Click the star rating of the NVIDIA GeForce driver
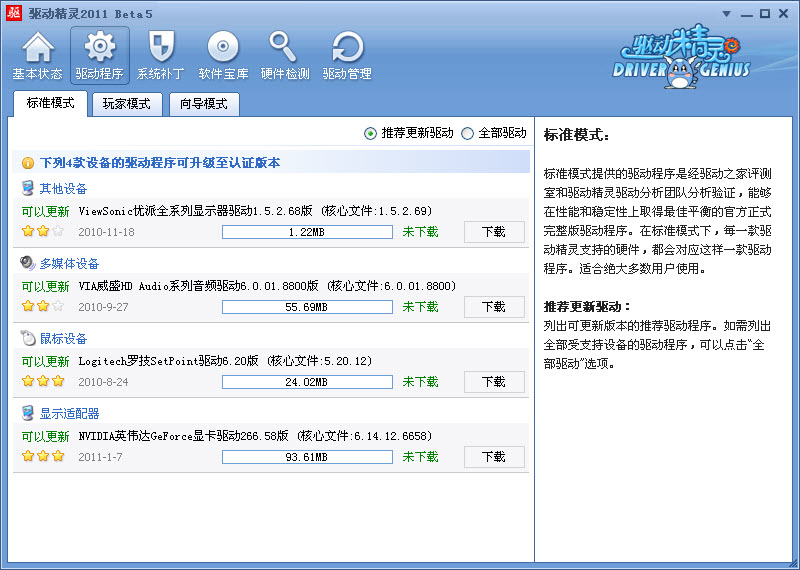 pyautogui.click(x=43, y=456)
